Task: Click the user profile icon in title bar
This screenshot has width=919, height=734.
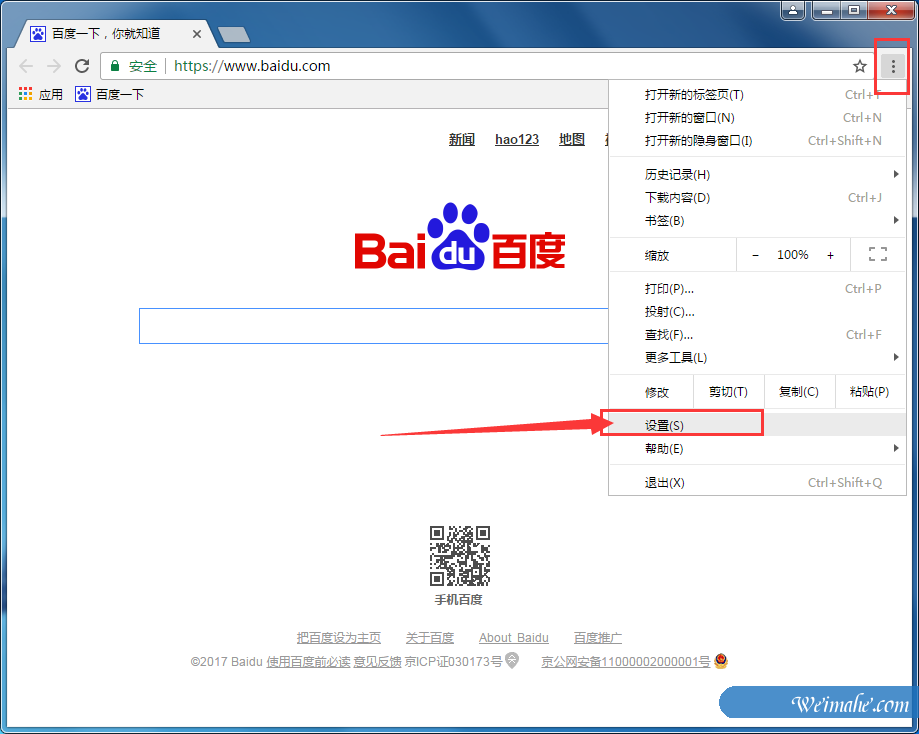Action: click(x=795, y=10)
